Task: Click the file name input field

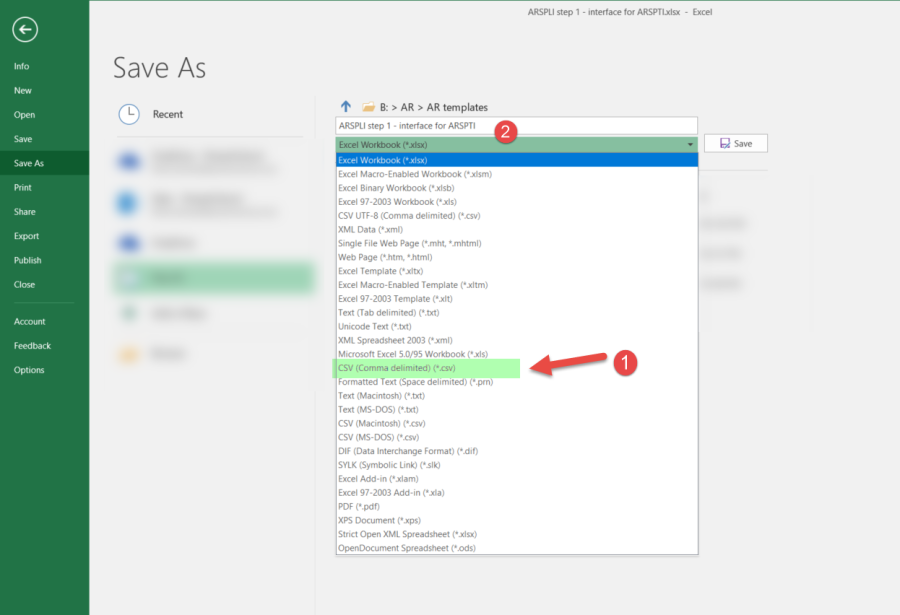Action: coord(516,126)
